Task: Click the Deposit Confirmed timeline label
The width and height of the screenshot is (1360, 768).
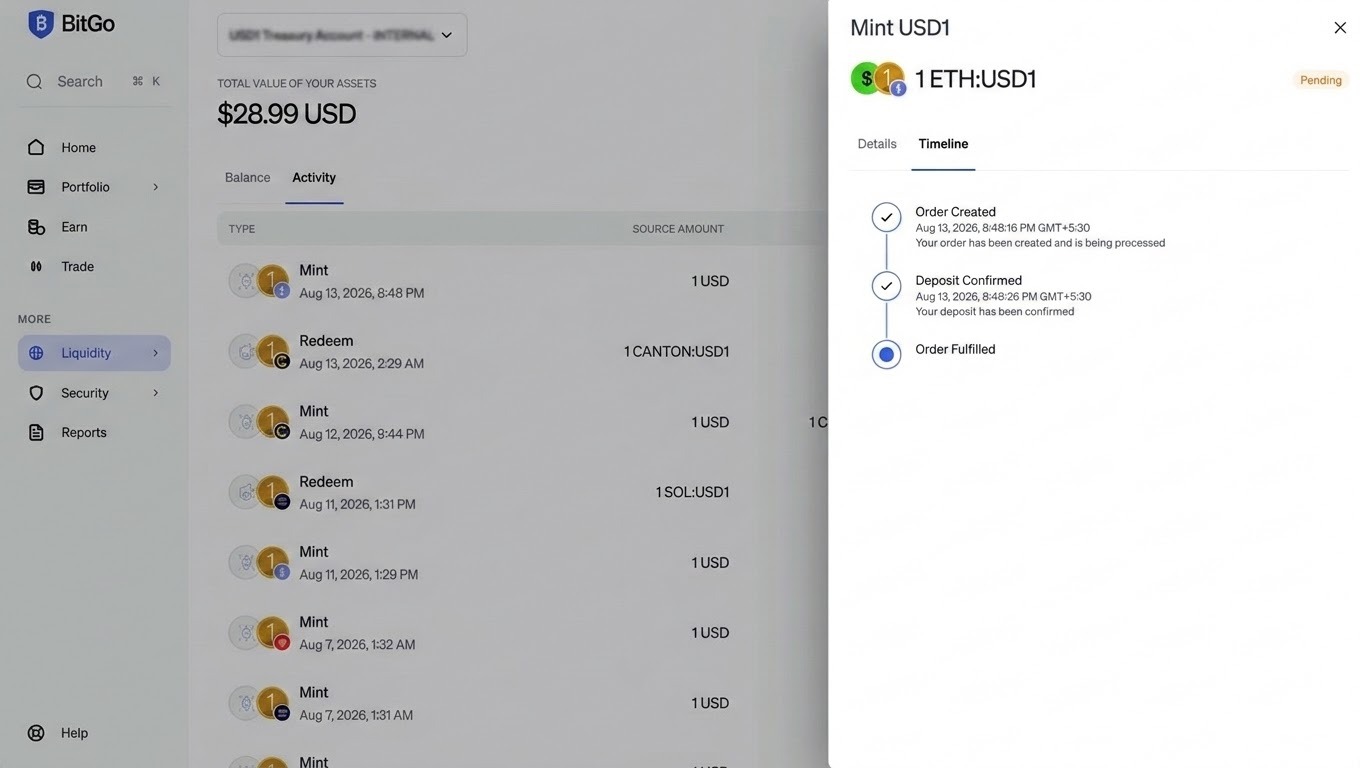Action: (968, 280)
